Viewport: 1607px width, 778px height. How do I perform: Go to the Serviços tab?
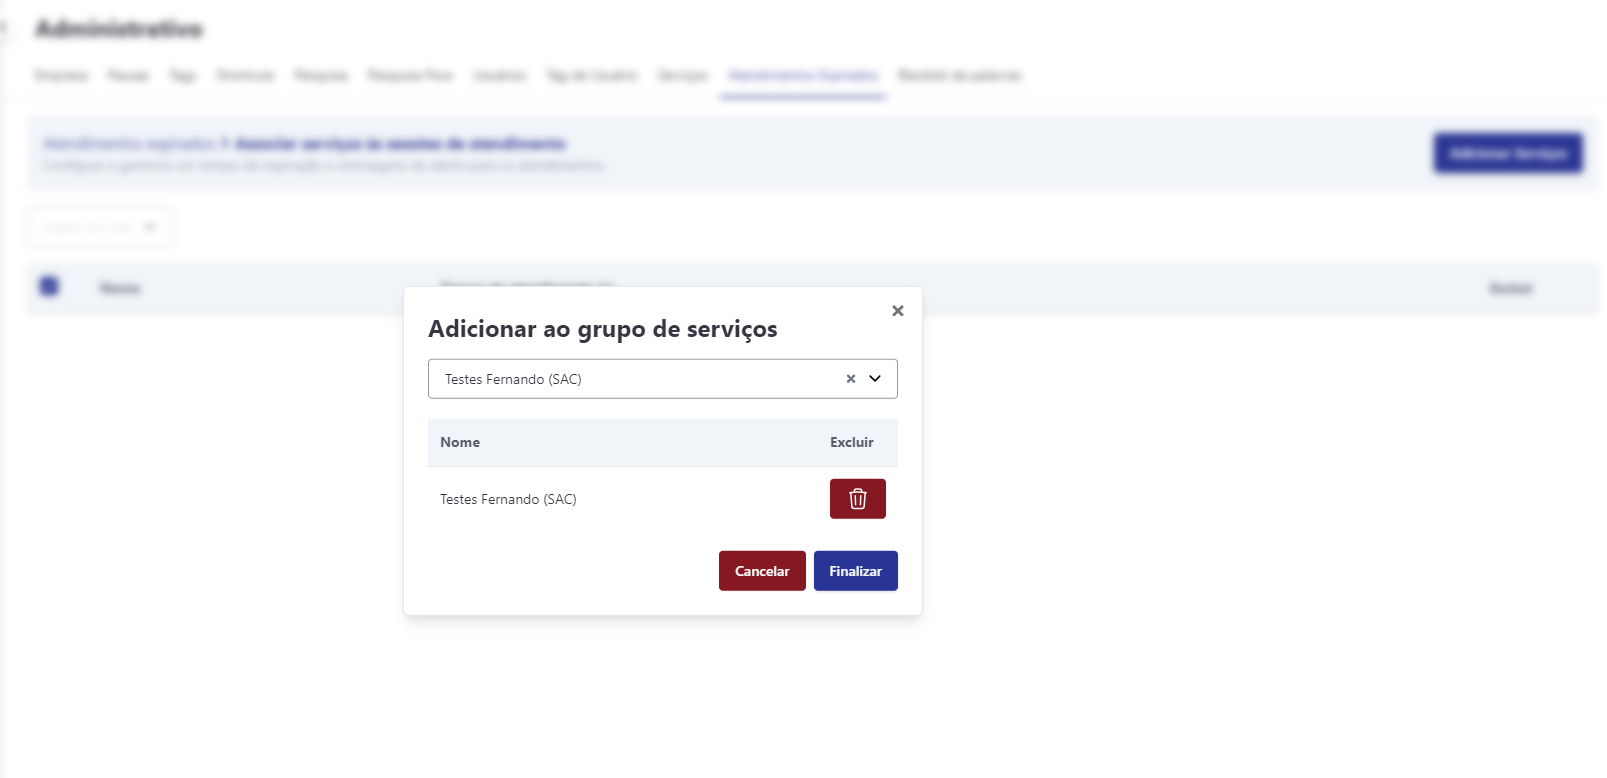[682, 76]
